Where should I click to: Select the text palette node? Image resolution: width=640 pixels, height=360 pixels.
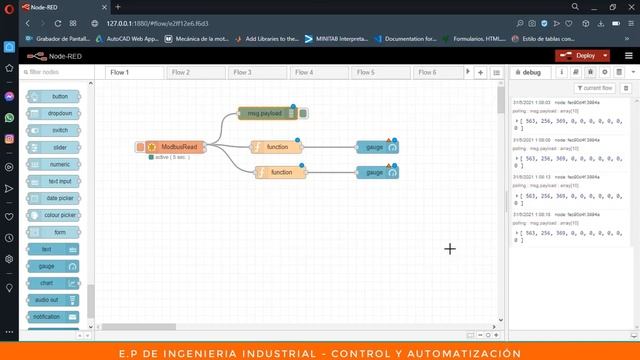[53, 249]
